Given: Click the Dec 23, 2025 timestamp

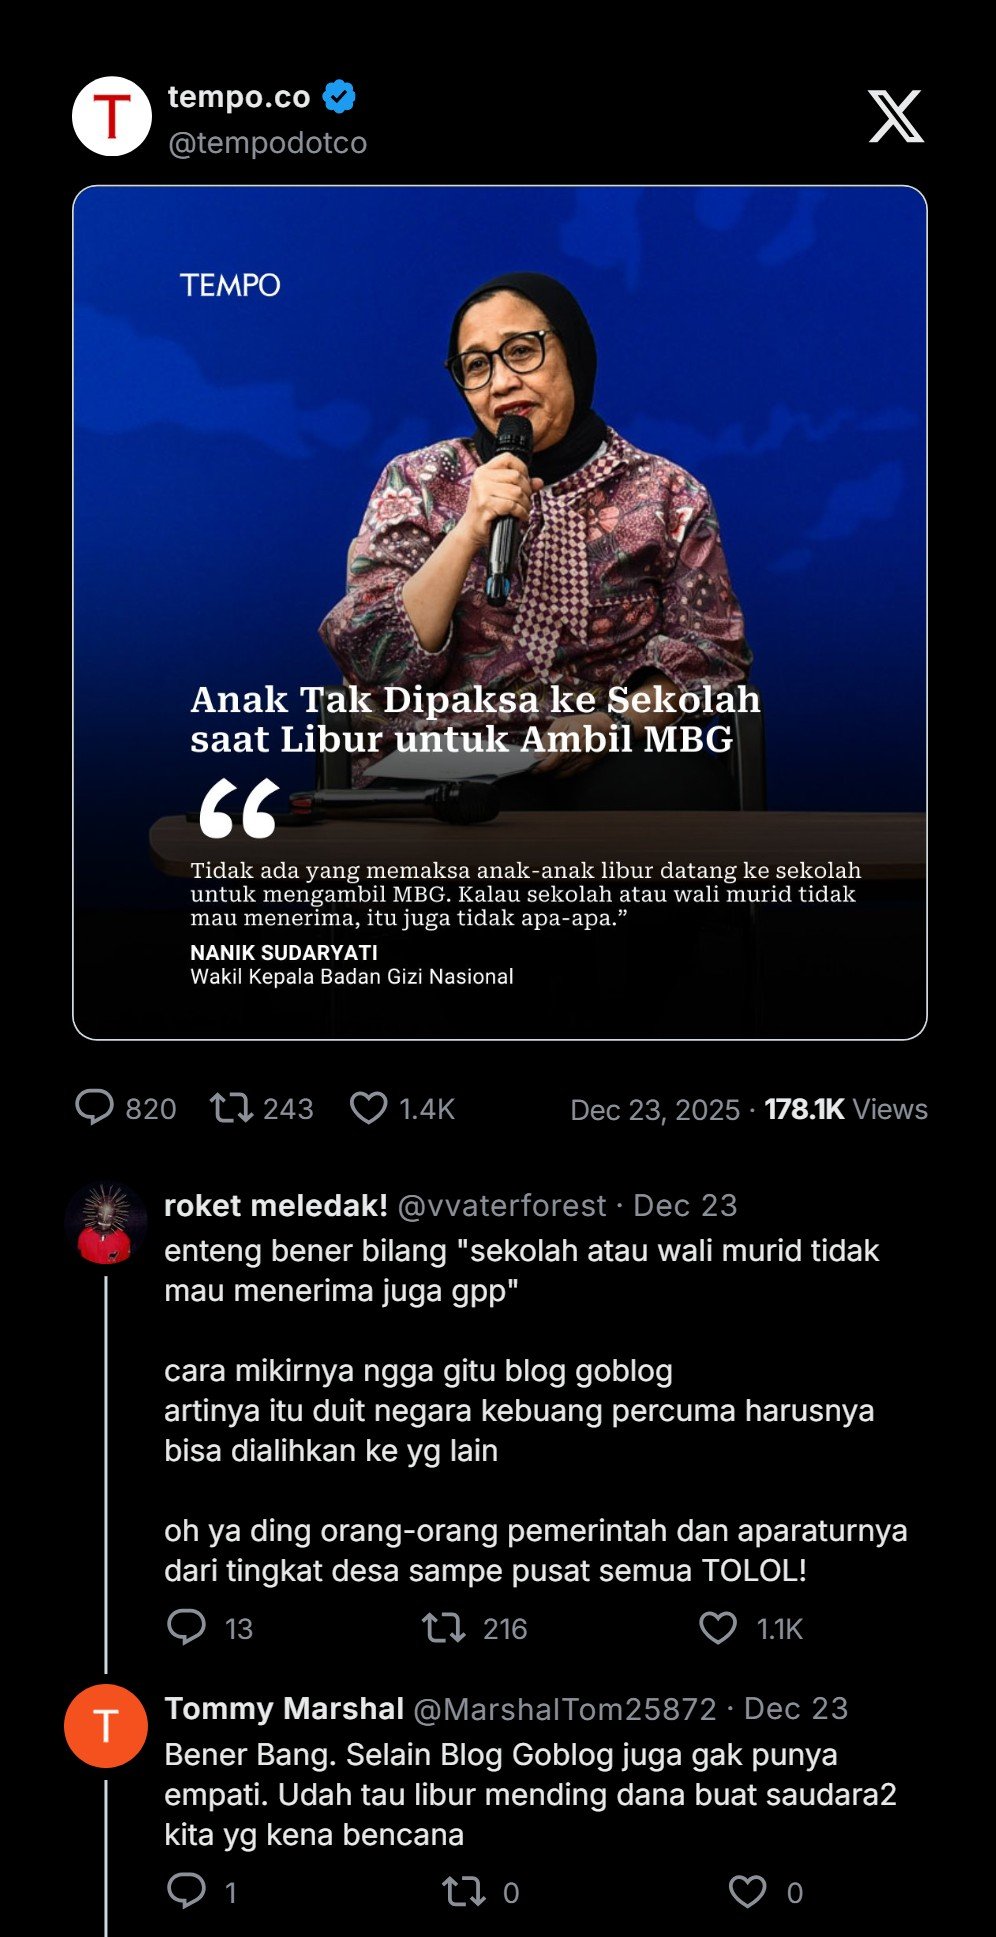Looking at the screenshot, I should (x=655, y=1109).
